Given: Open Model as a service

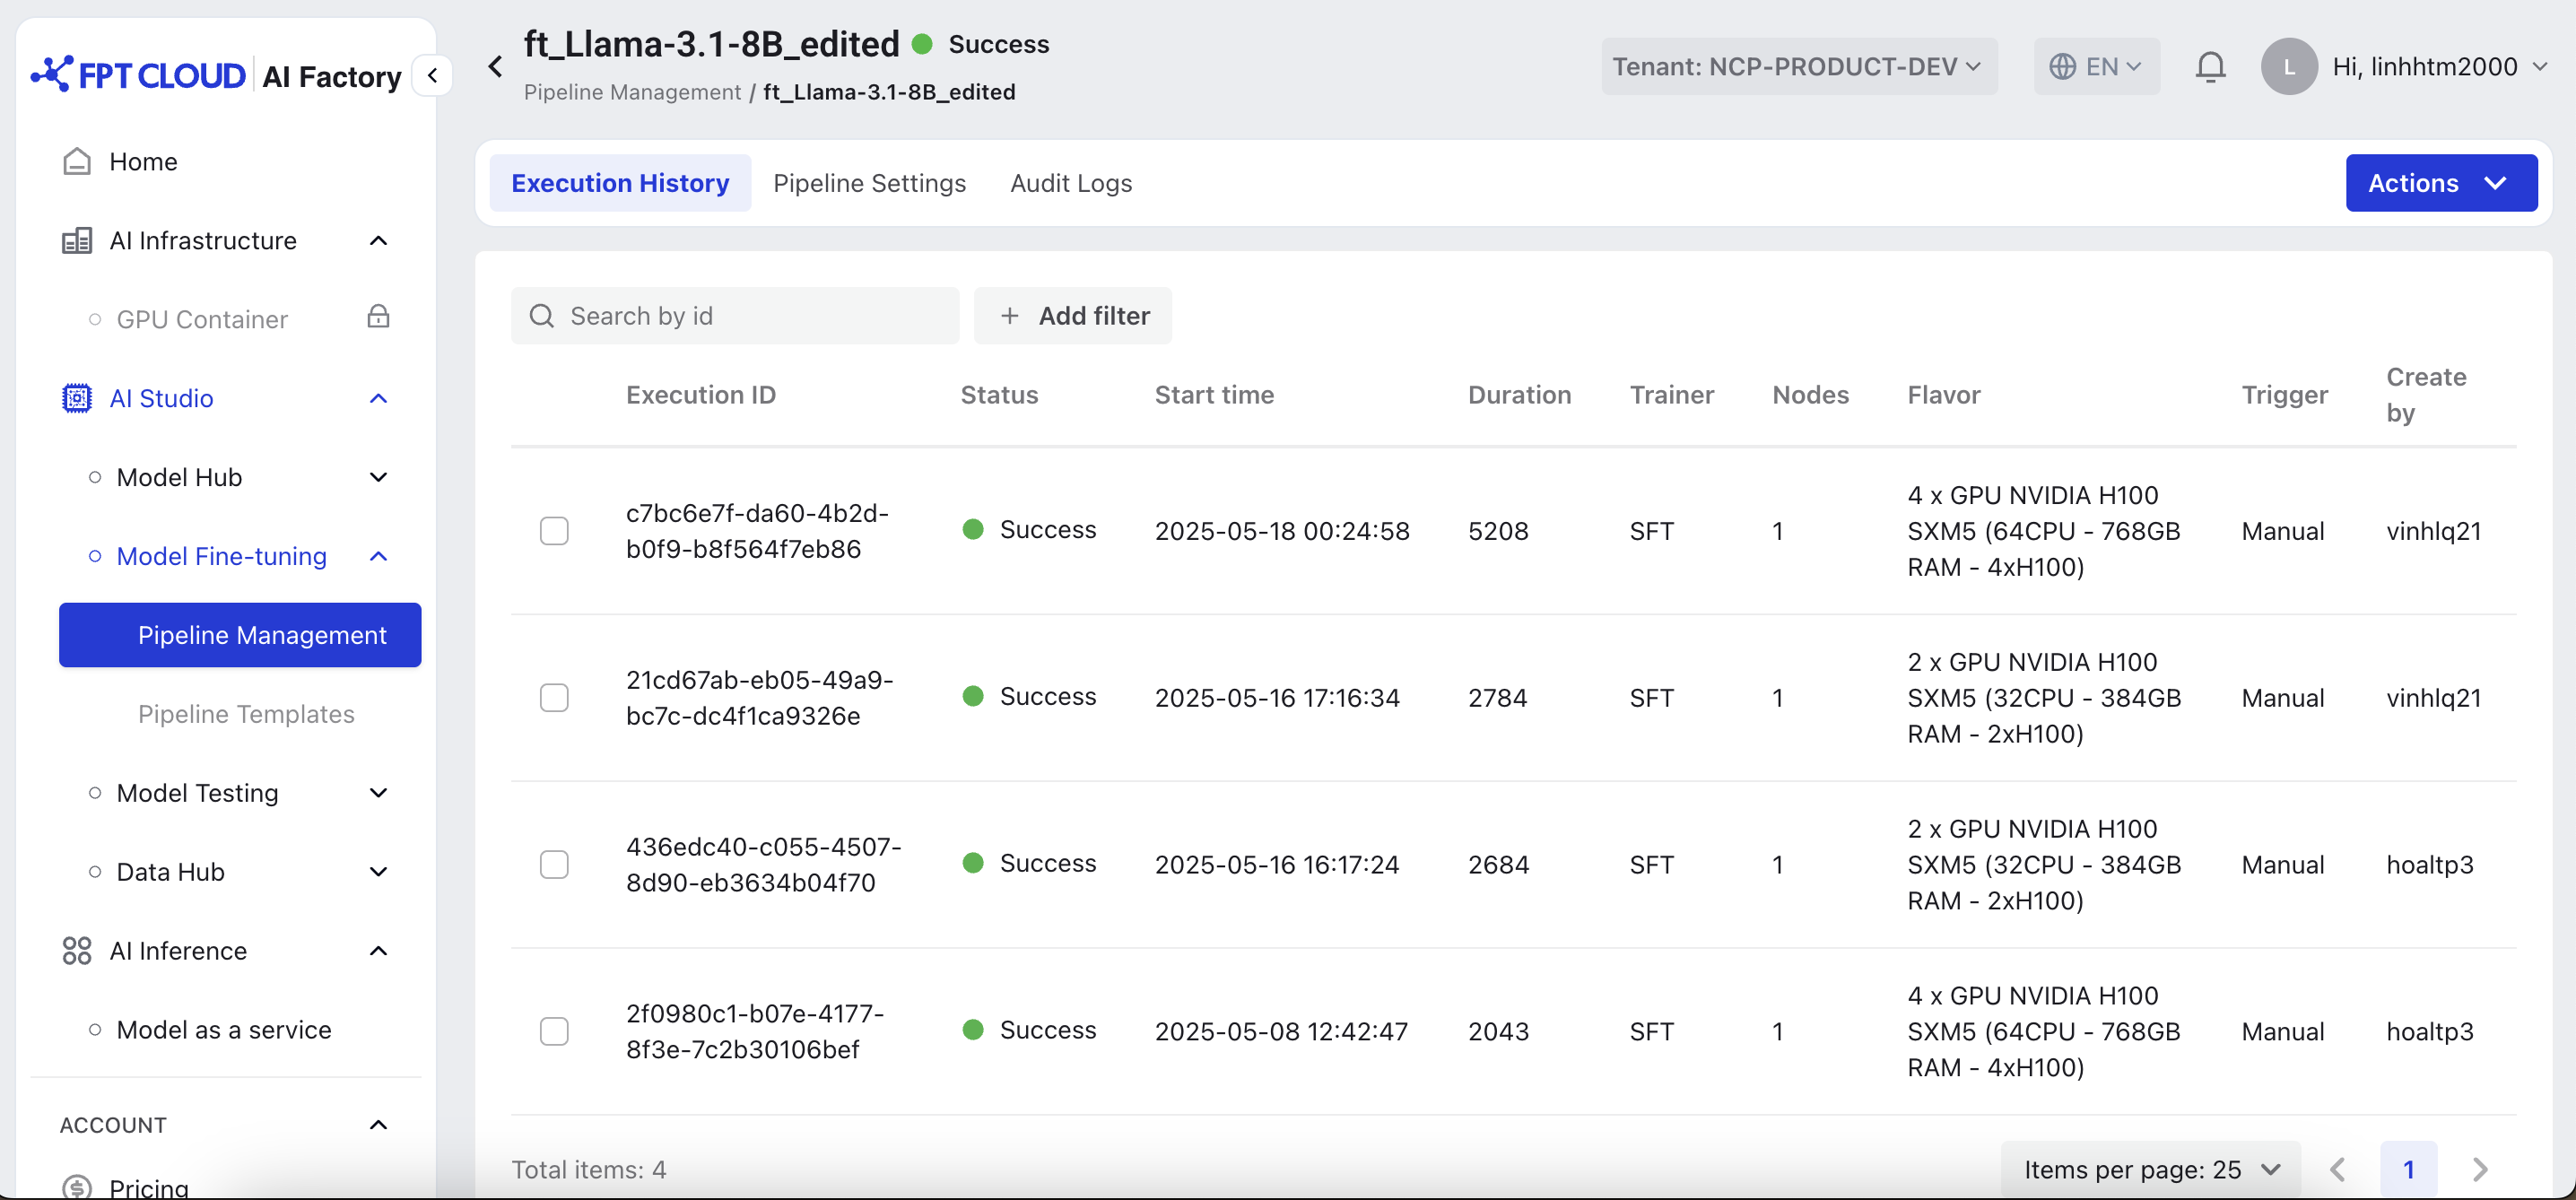Looking at the screenshot, I should (223, 1030).
